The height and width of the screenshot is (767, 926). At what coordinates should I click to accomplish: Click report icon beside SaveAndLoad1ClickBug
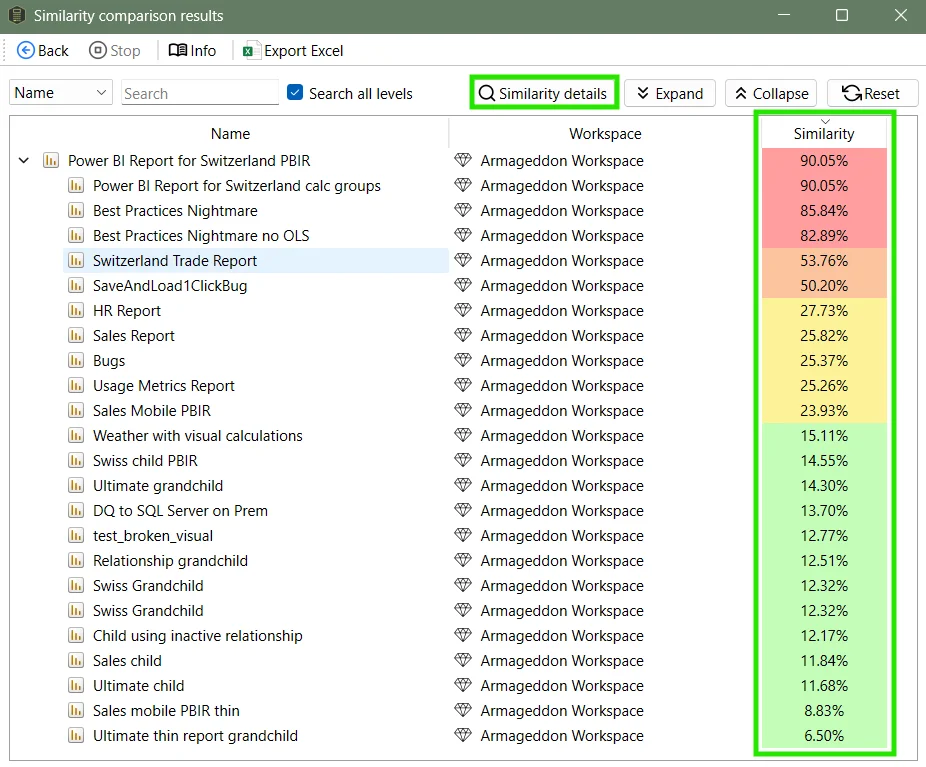pyautogui.click(x=76, y=286)
